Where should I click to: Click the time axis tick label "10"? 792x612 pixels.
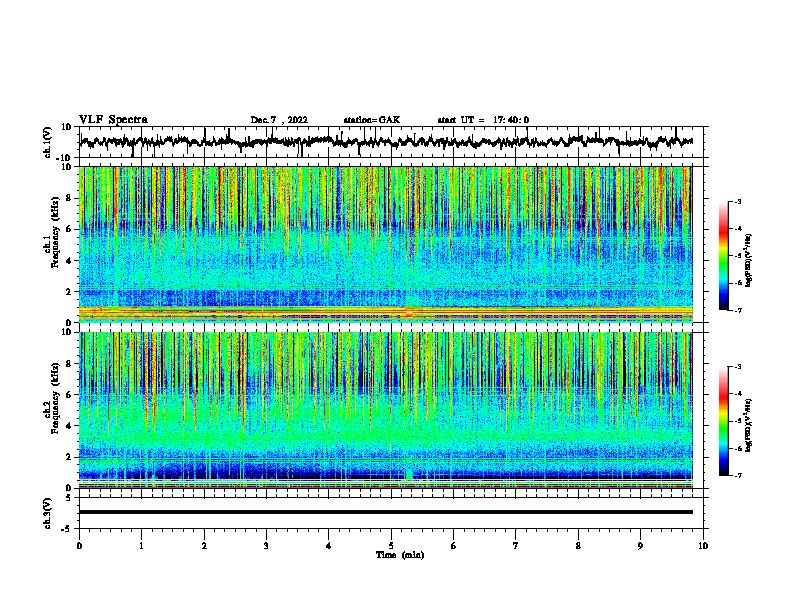coord(703,546)
